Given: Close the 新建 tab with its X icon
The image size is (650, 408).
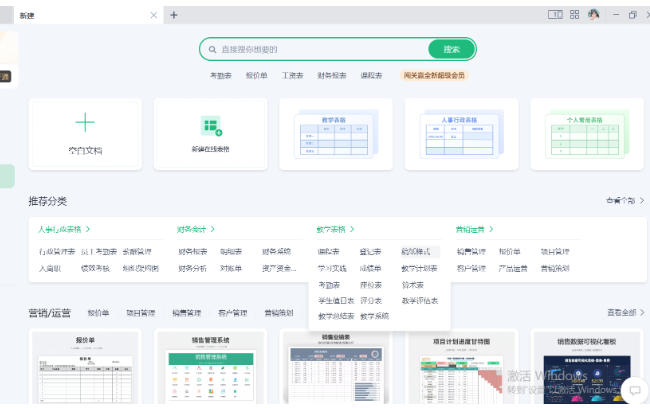Looking at the screenshot, I should coord(153,15).
